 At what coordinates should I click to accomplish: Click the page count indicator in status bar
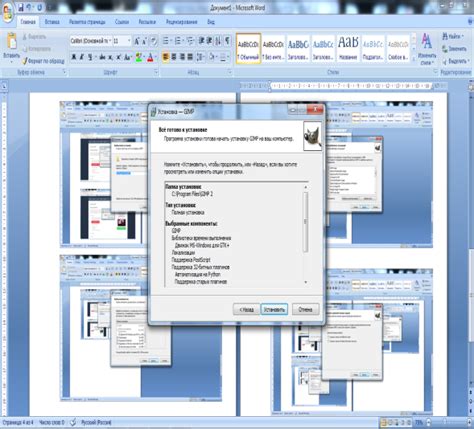click(x=18, y=422)
